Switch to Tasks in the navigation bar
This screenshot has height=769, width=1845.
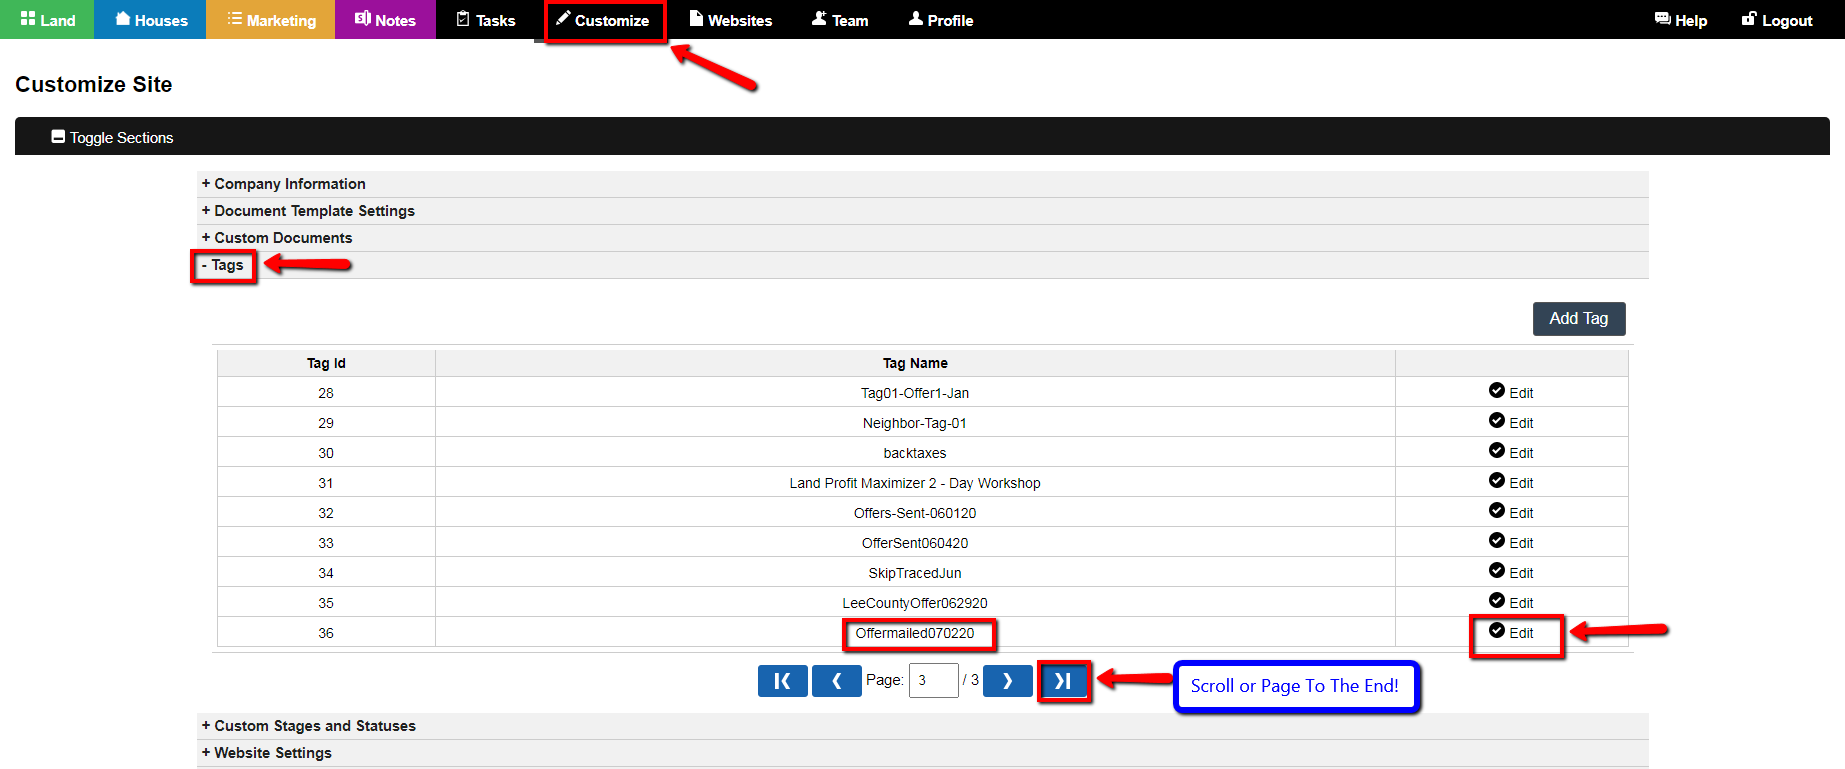pos(486,20)
